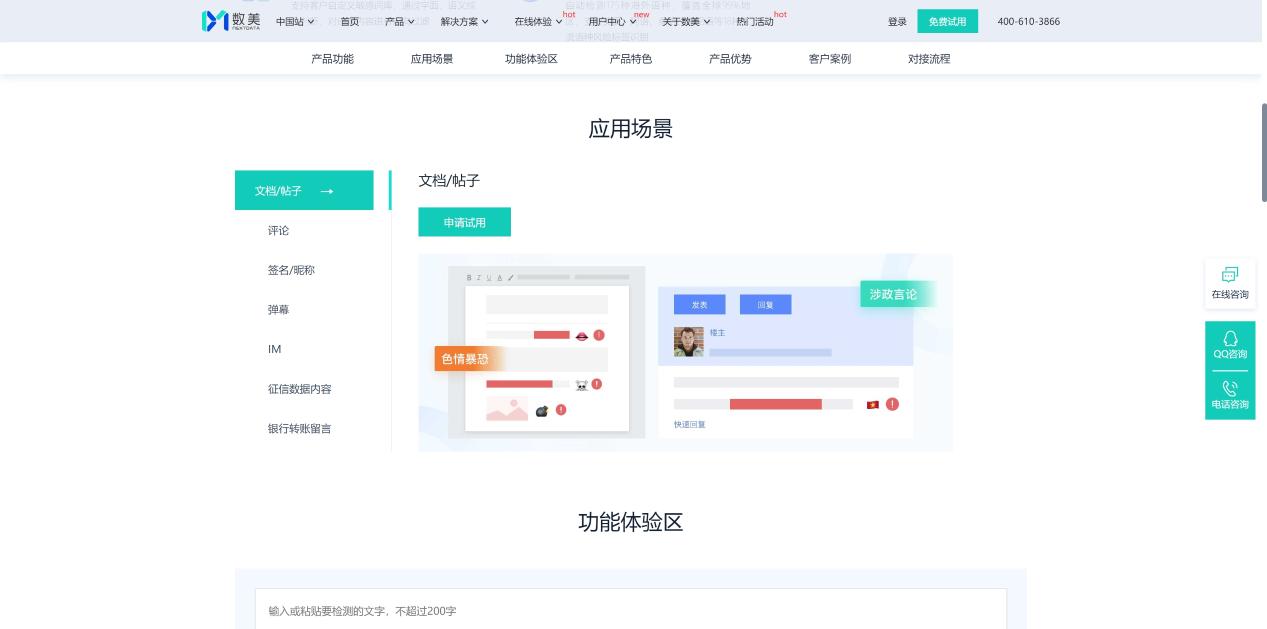Click the 免费试用 button
This screenshot has height=629, width=1267.
[x=947, y=21]
